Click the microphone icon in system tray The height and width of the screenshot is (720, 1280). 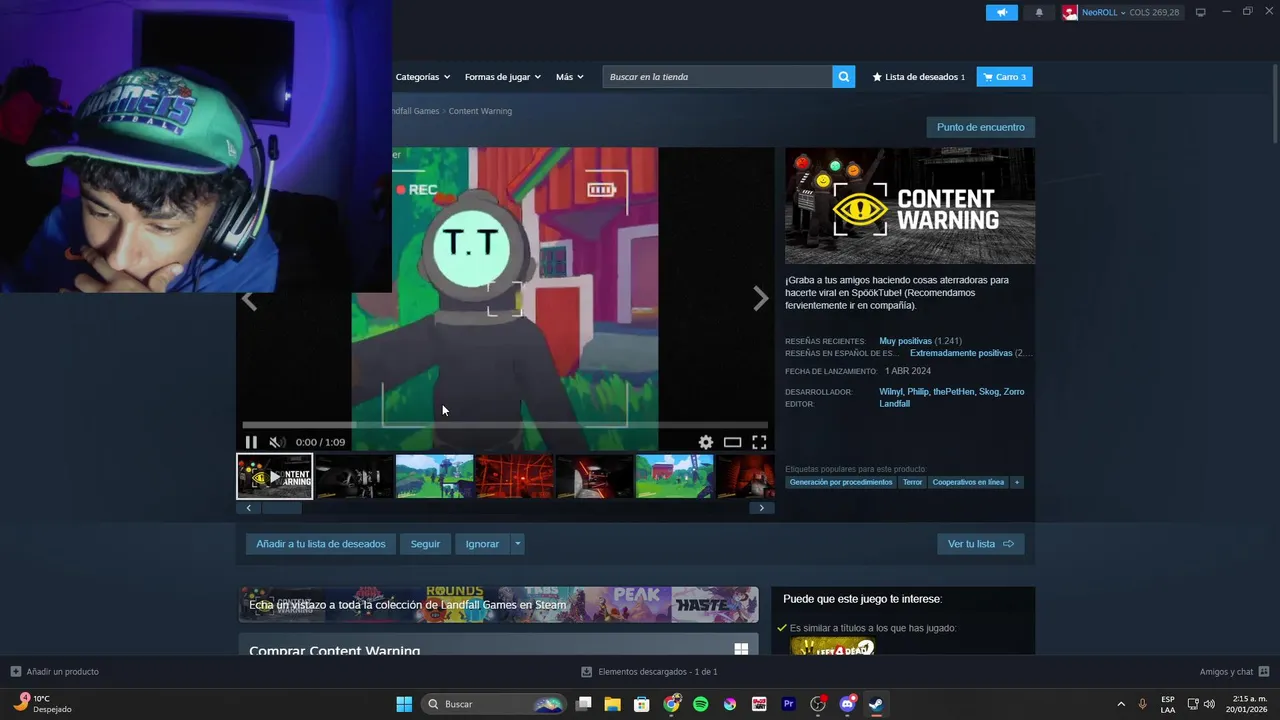pos(1142,704)
